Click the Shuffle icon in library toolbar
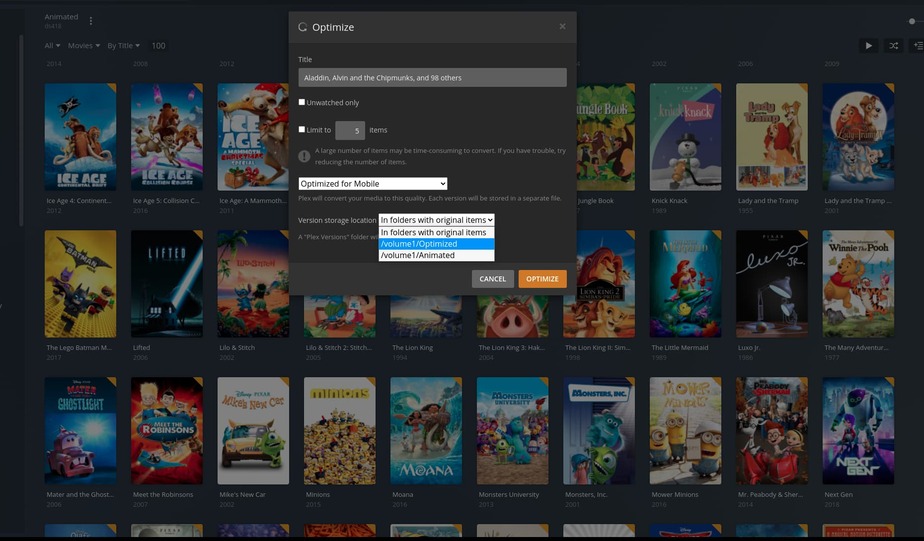 [x=893, y=45]
